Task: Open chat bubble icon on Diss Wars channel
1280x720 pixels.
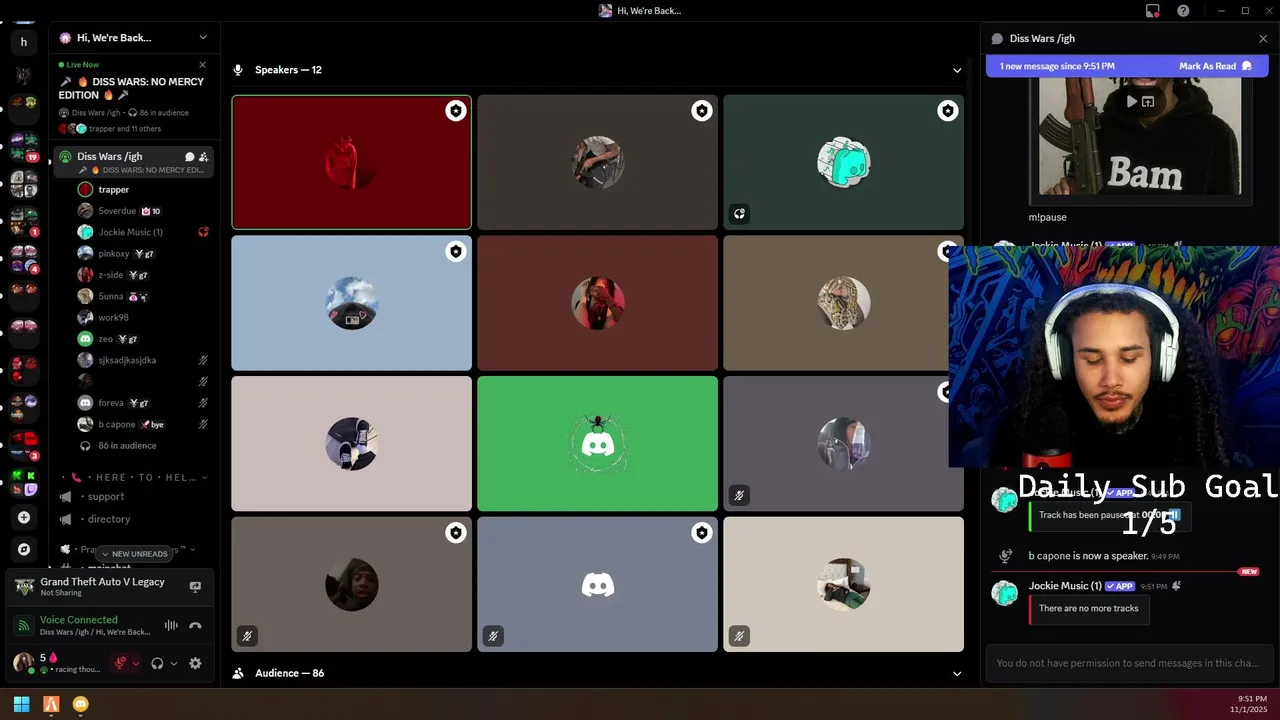Action: tap(189, 157)
